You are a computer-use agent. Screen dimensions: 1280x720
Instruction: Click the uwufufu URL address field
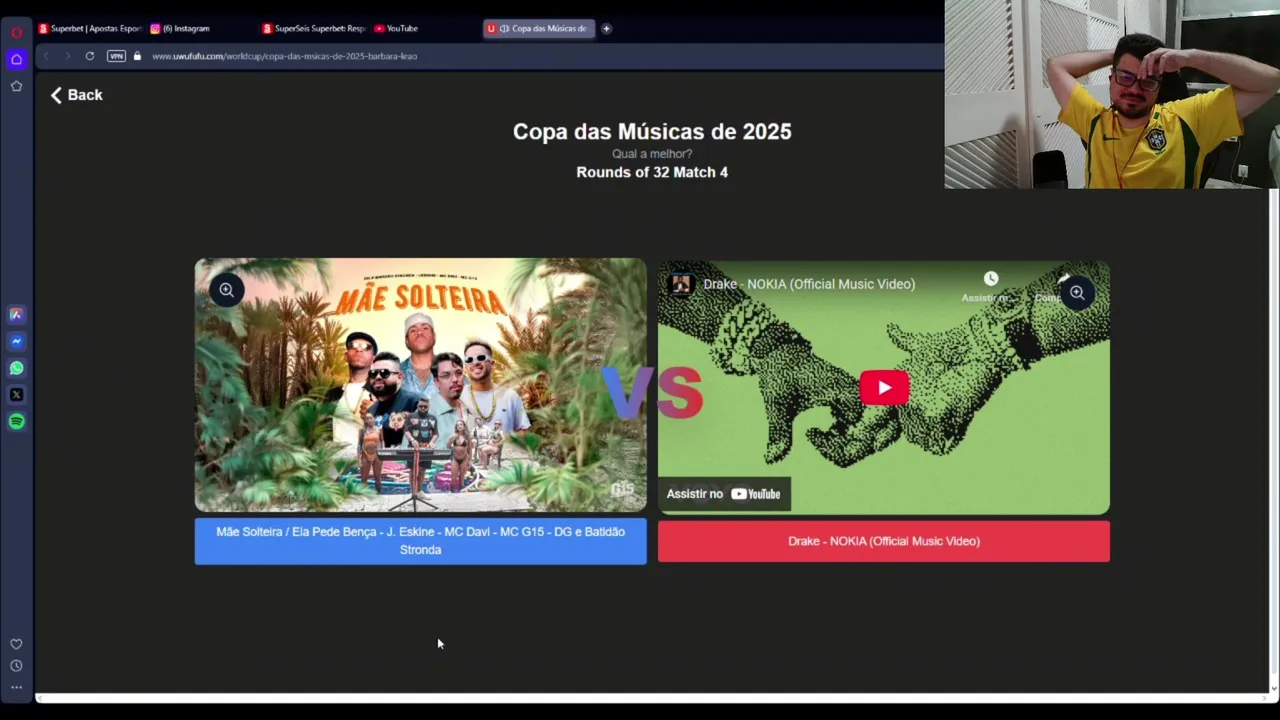[284, 56]
